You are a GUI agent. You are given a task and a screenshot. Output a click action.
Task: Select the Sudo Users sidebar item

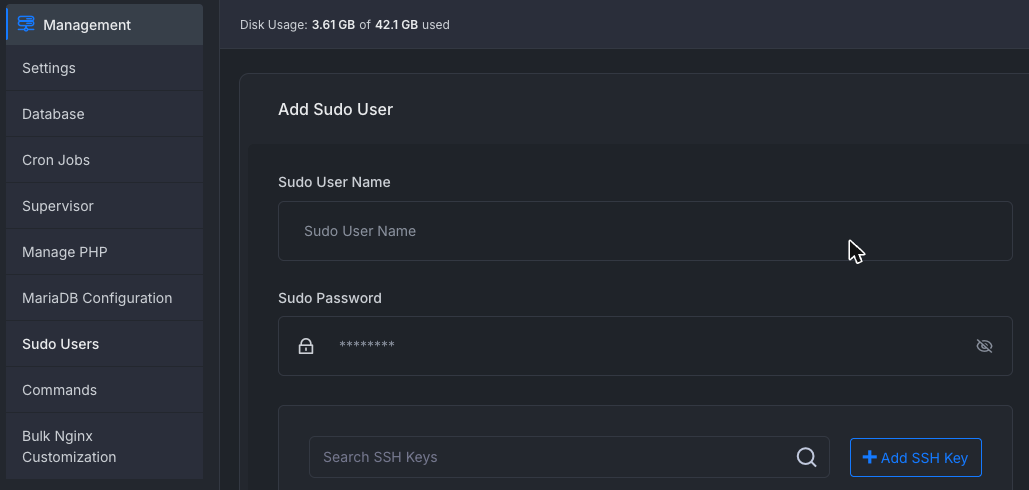(x=104, y=344)
